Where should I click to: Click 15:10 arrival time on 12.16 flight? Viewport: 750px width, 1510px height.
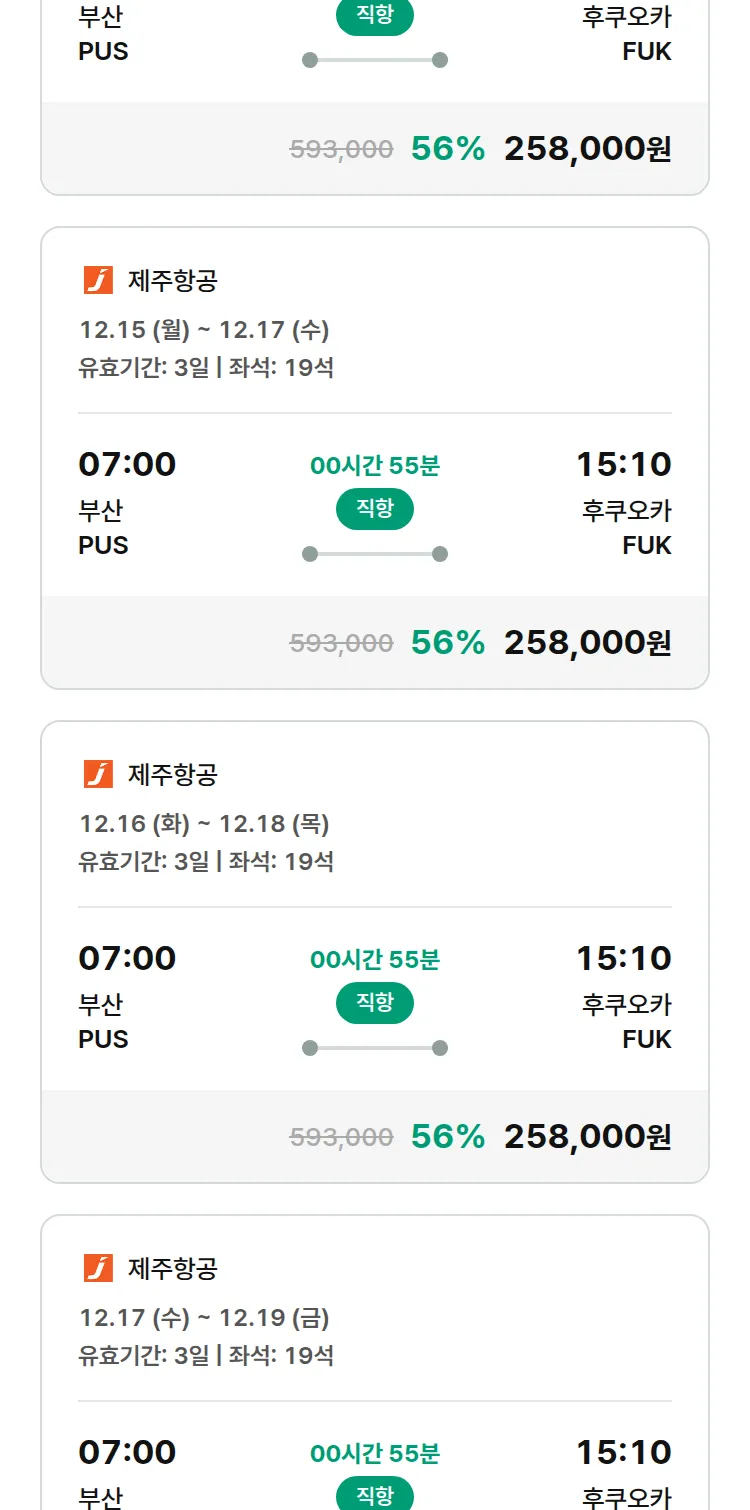point(623,958)
